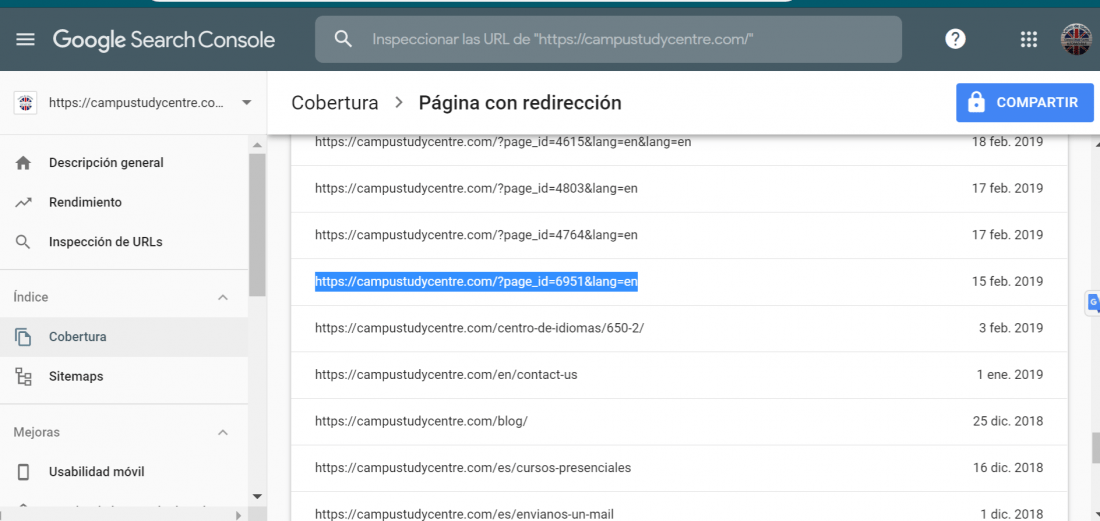
Task: Click the highlighted page_id=6951 URL
Action: pos(476,282)
